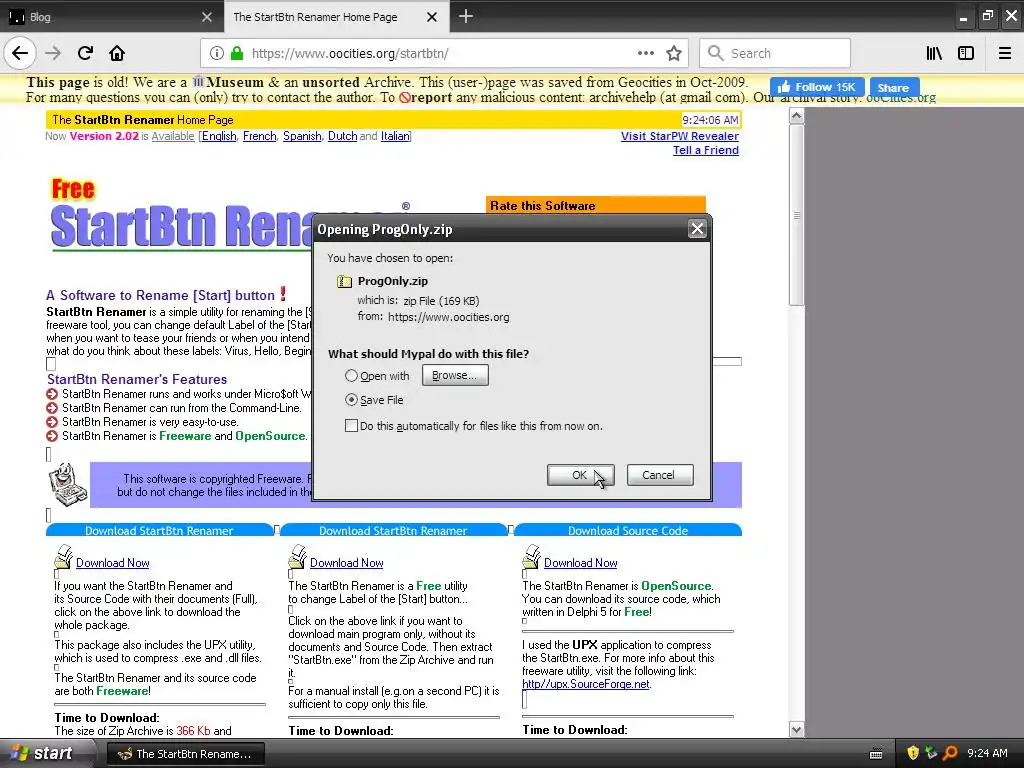Toggle the sidebar view icon
1024x768 pixels.
click(x=966, y=53)
